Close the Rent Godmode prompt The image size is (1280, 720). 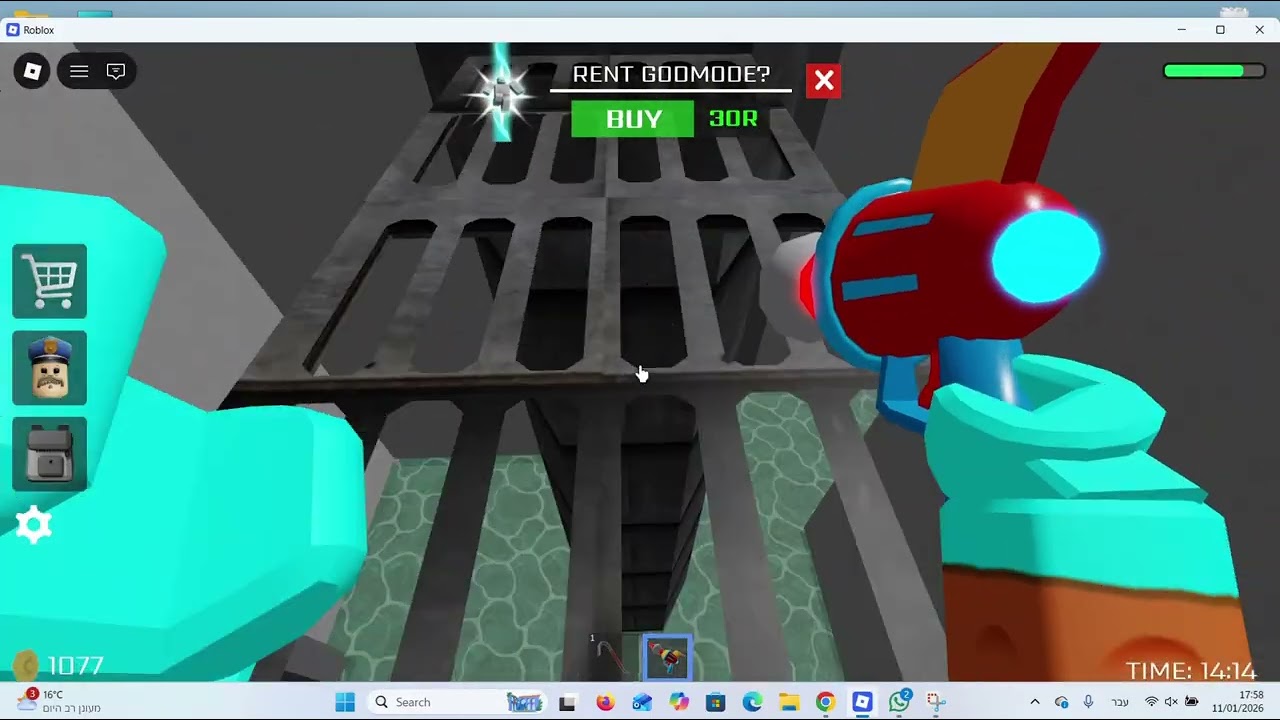pyautogui.click(x=824, y=81)
